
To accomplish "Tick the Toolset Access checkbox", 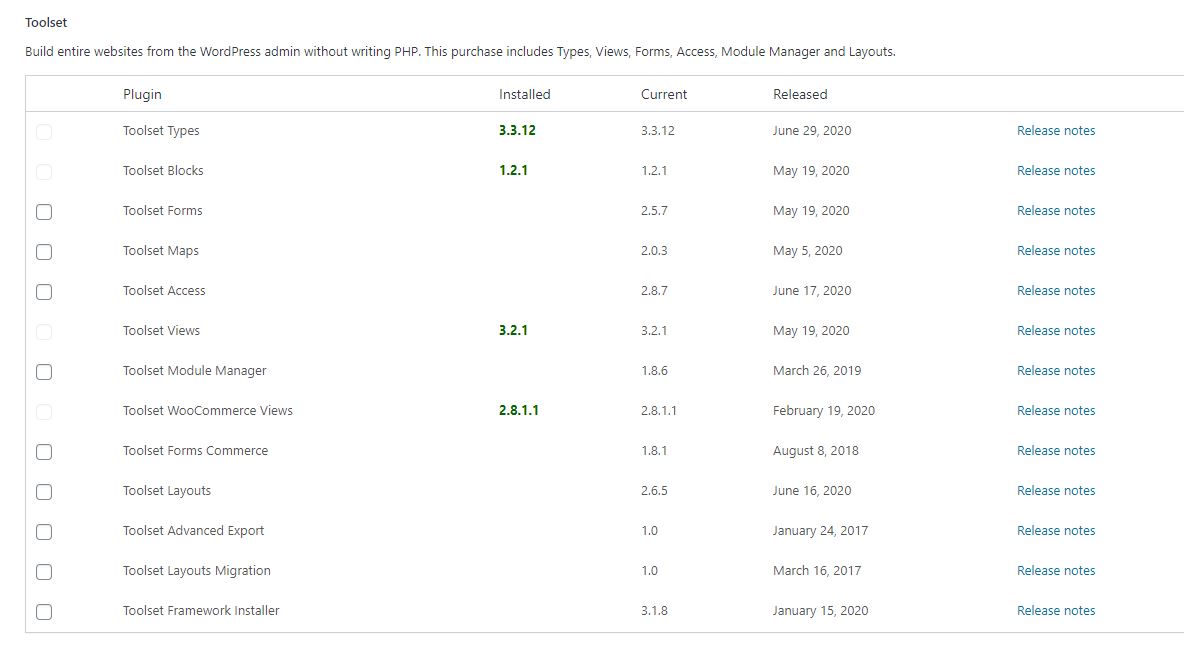I will (x=44, y=292).
